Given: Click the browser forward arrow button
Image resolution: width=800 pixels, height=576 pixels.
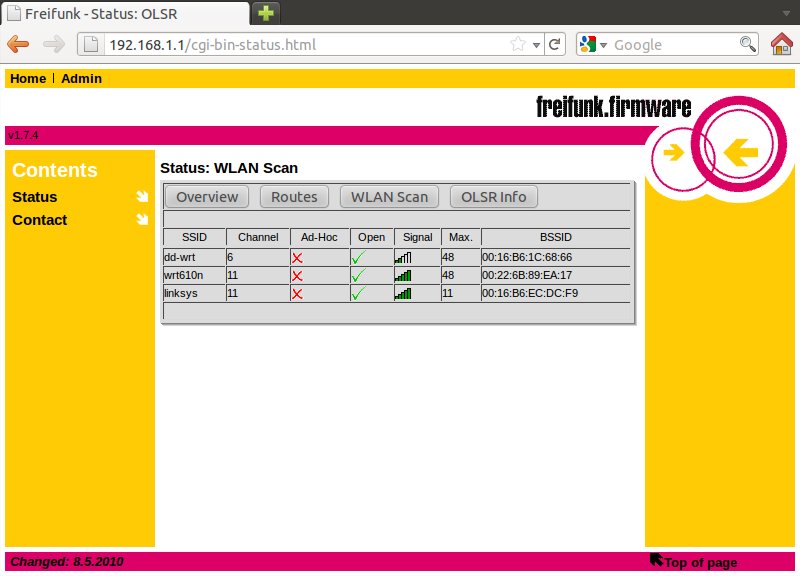Looking at the screenshot, I should tap(53, 44).
